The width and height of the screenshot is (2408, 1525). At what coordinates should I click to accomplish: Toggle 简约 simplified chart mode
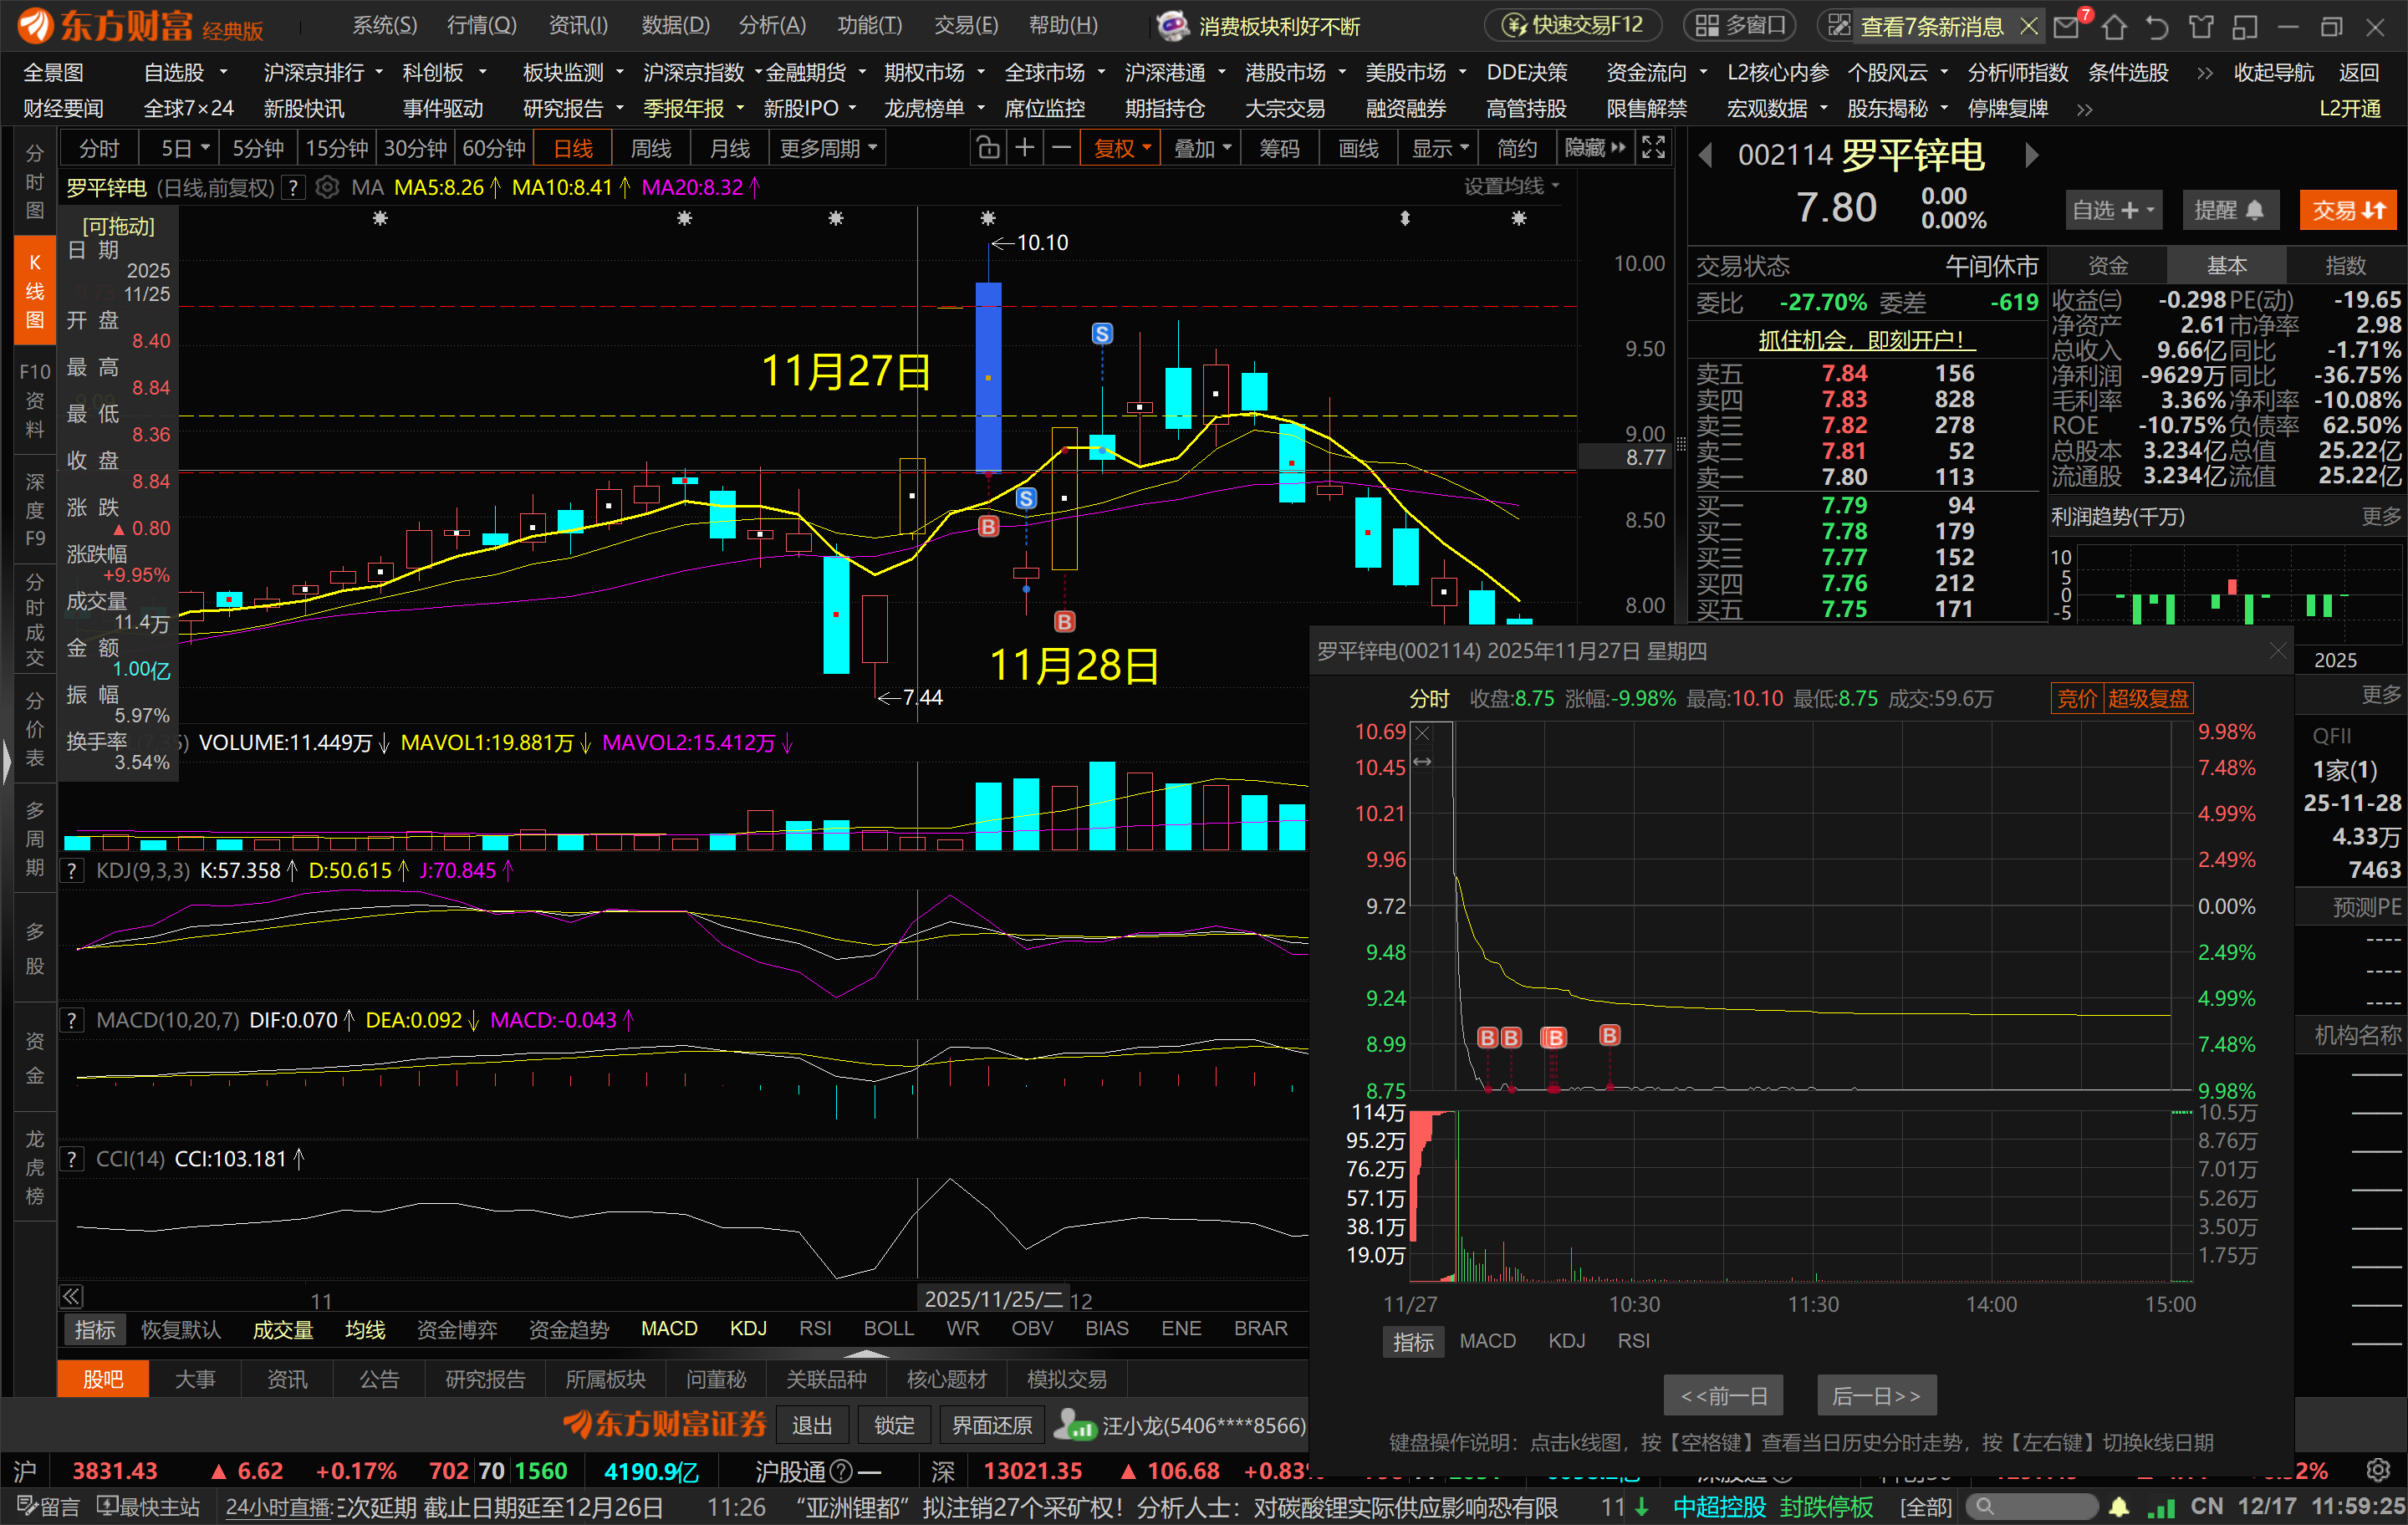(x=1516, y=149)
